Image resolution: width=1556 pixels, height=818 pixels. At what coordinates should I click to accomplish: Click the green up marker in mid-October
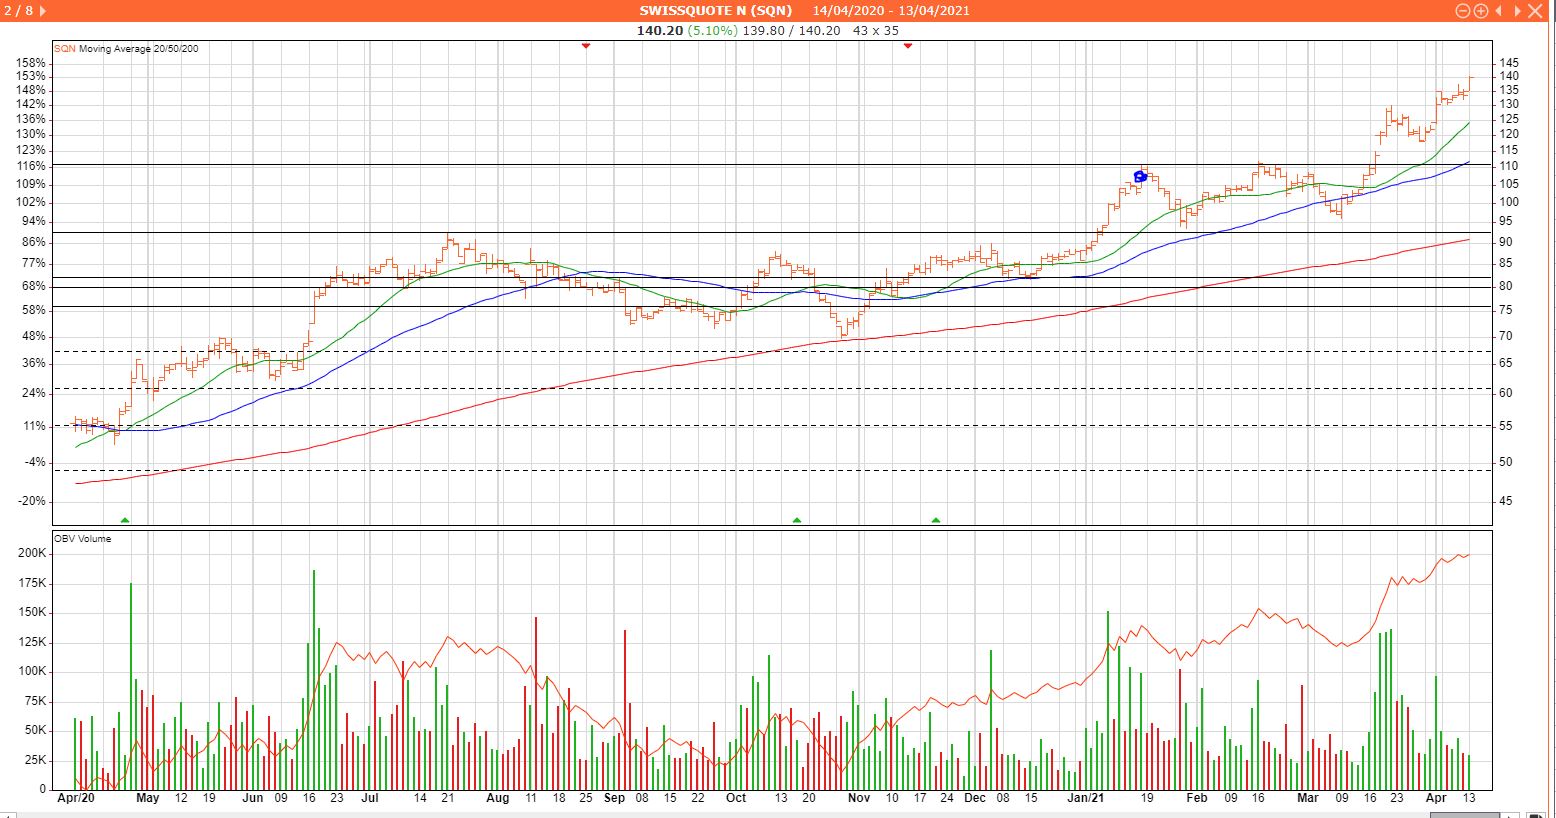[x=797, y=520]
